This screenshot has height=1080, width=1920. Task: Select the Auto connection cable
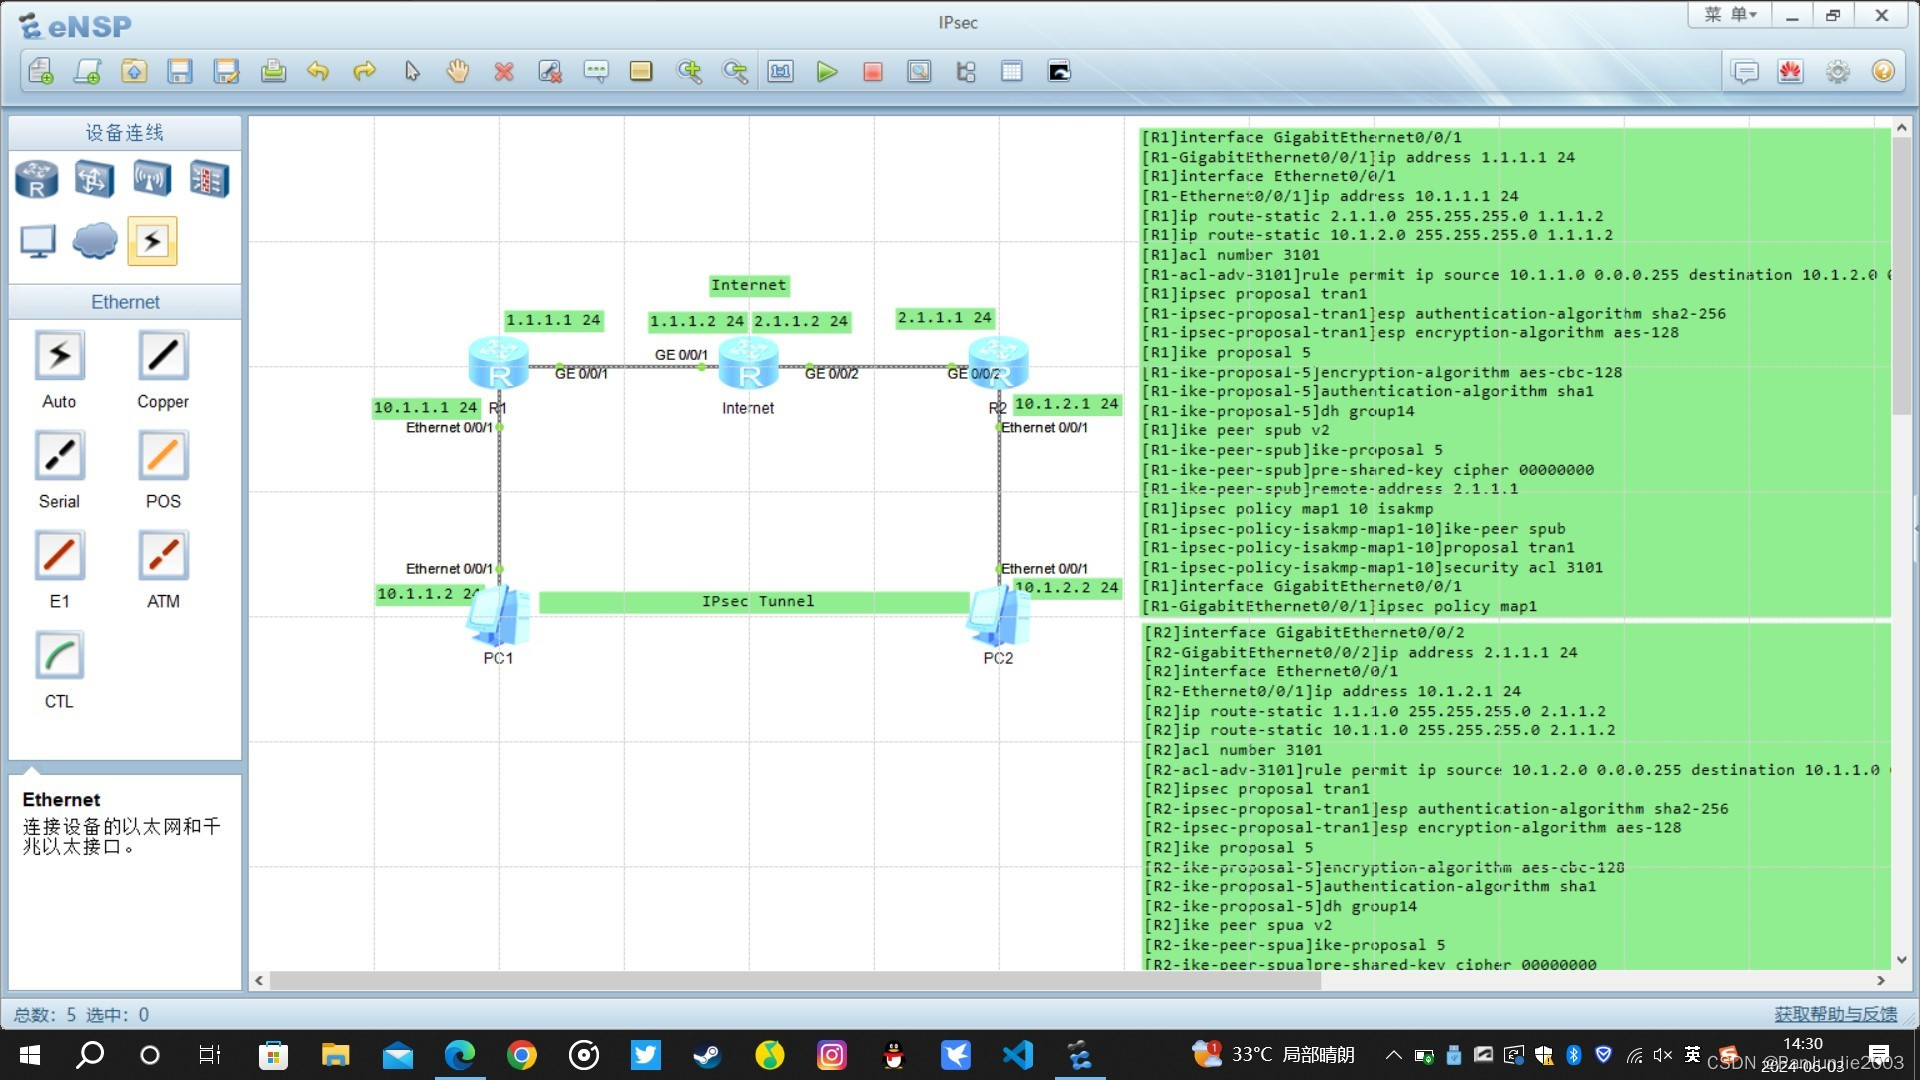coord(59,356)
